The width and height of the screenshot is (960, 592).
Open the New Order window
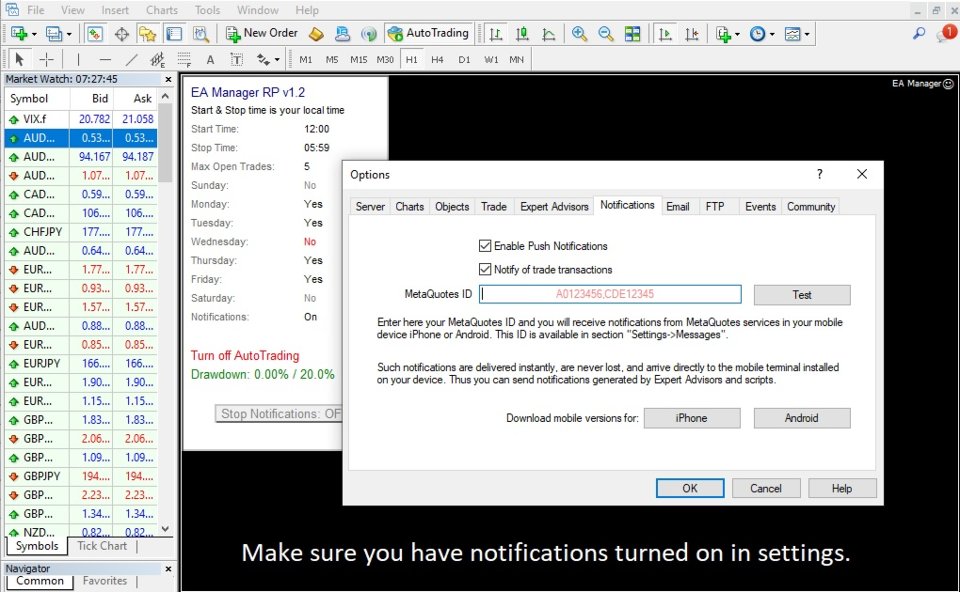pos(261,34)
